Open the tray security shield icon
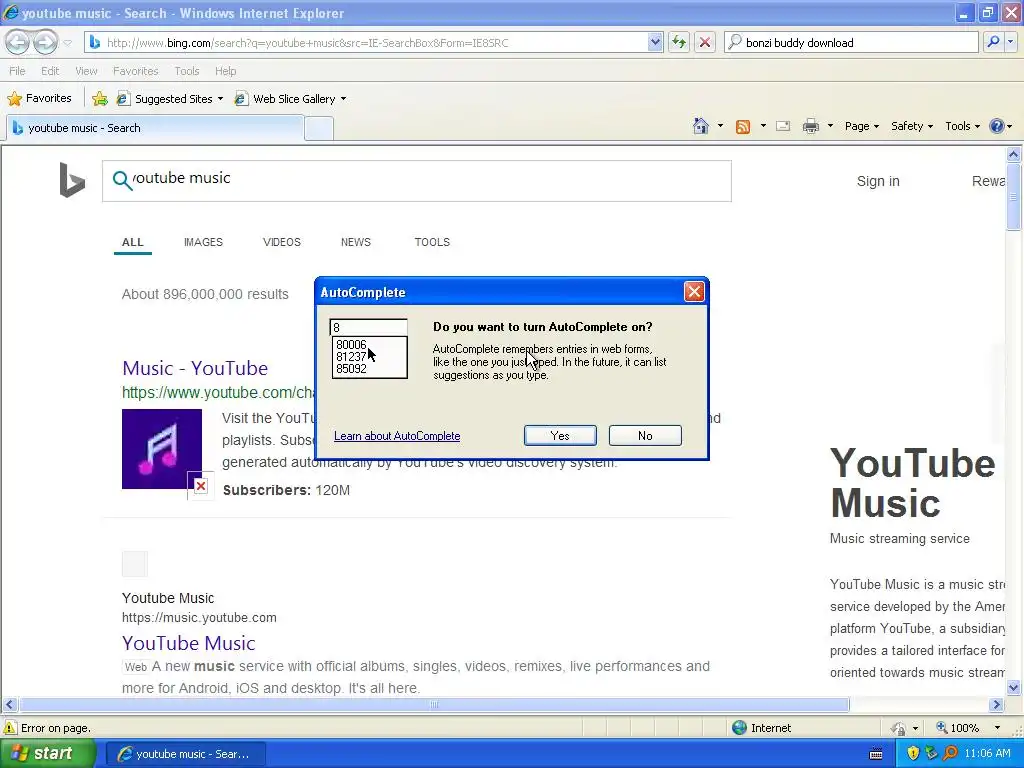 coord(913,753)
